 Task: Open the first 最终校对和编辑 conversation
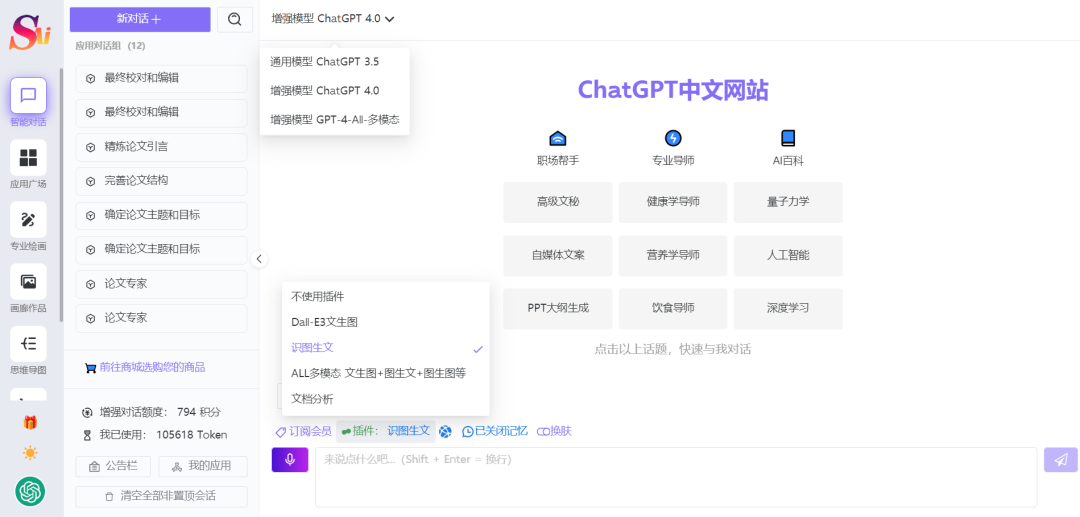coord(161,78)
